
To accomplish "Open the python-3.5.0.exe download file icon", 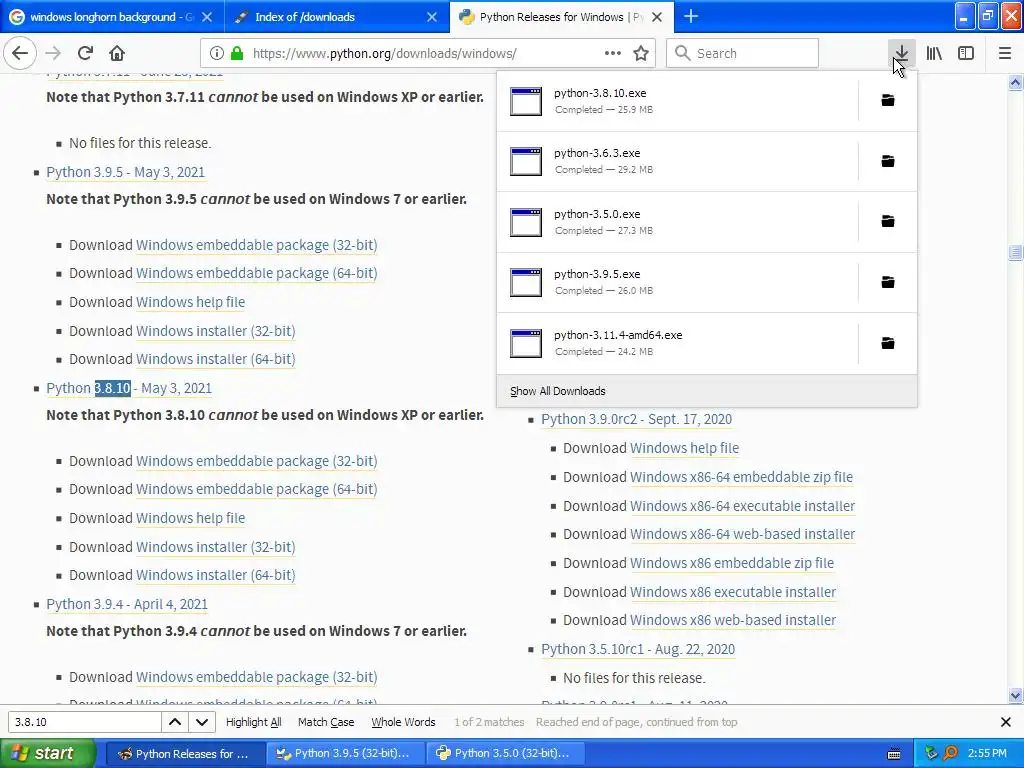I will coord(526,222).
